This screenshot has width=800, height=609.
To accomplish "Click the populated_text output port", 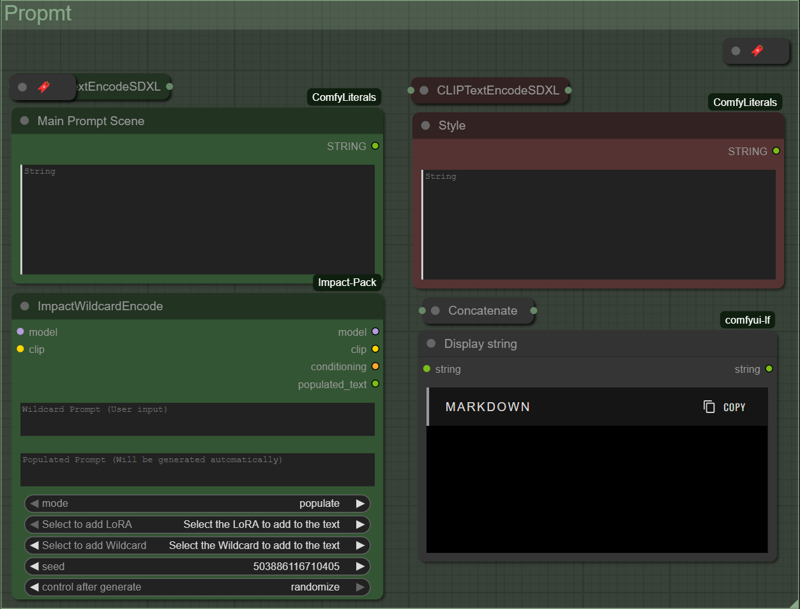I will pos(375,384).
